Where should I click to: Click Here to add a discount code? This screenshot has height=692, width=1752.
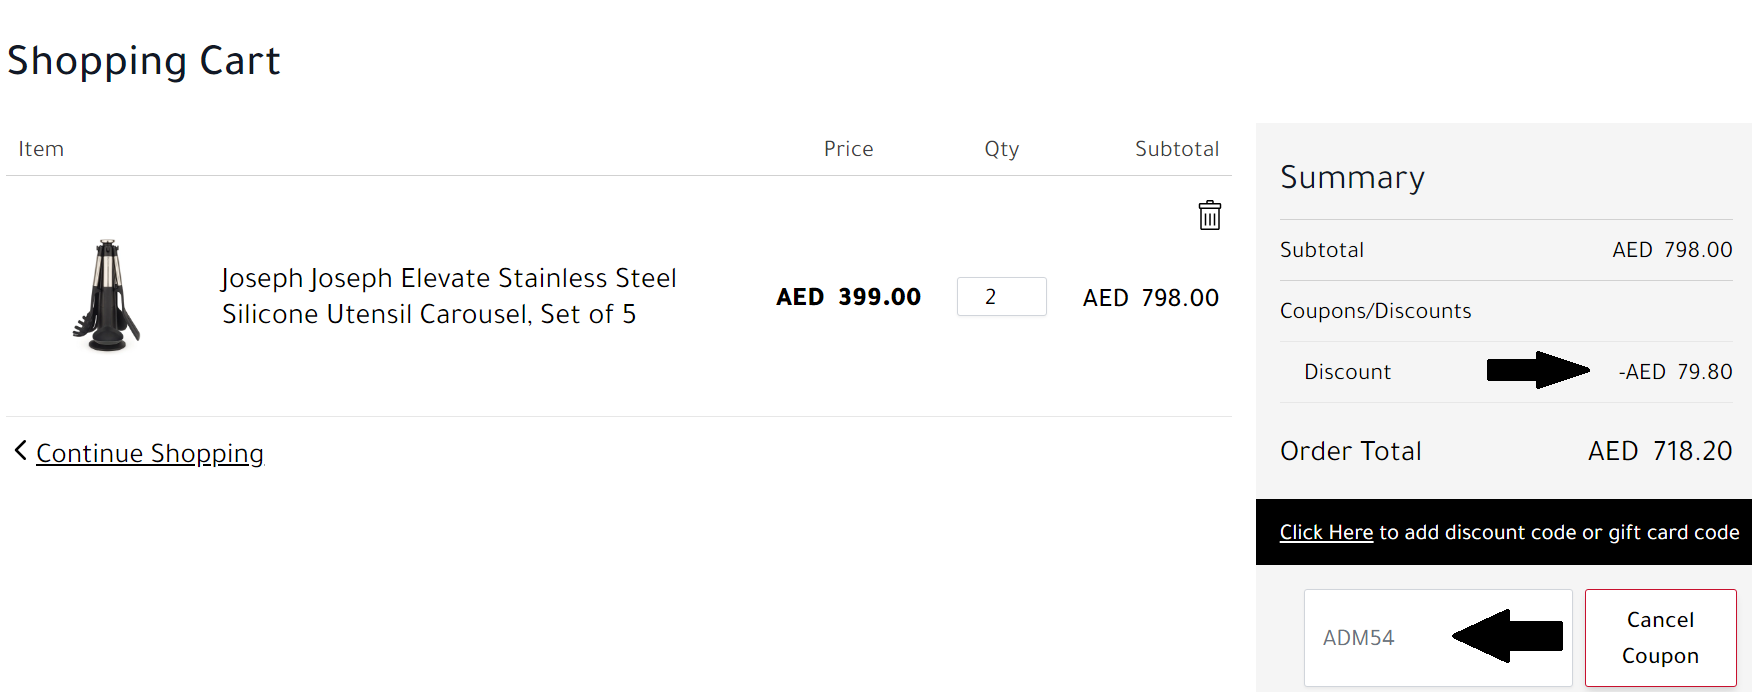pos(1326,533)
